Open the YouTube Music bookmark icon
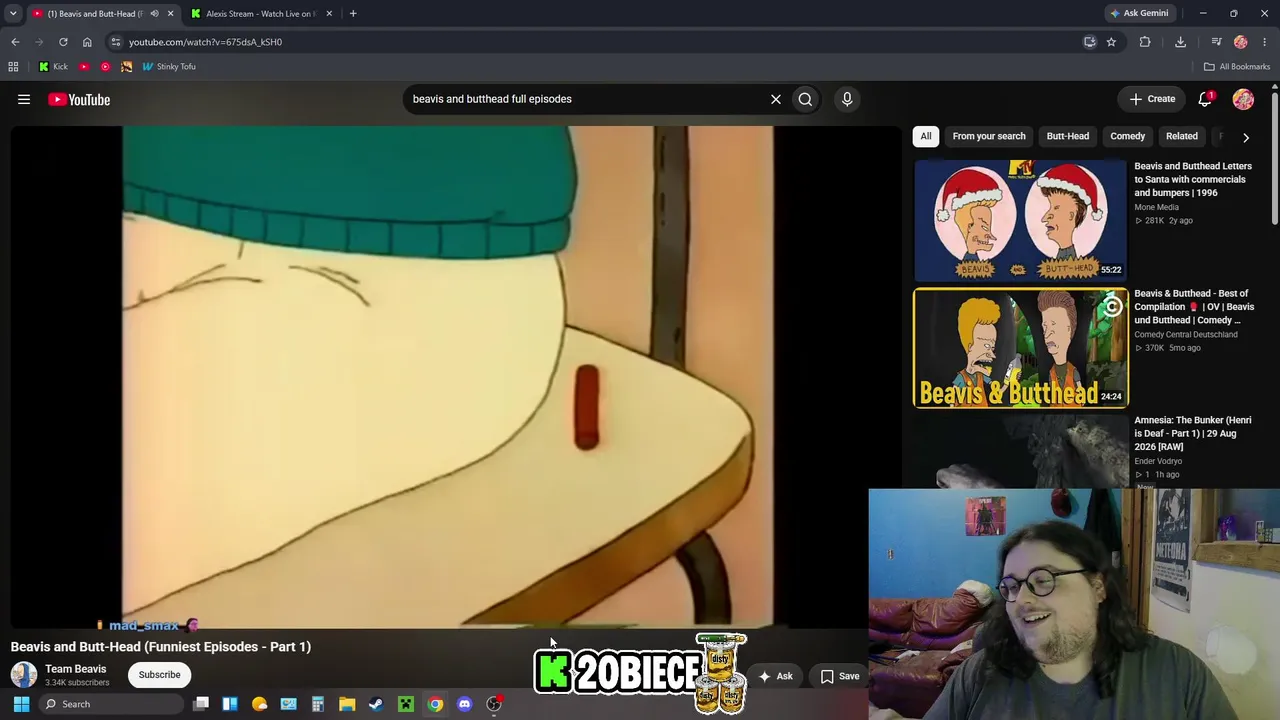This screenshot has width=1280, height=720. click(x=105, y=67)
